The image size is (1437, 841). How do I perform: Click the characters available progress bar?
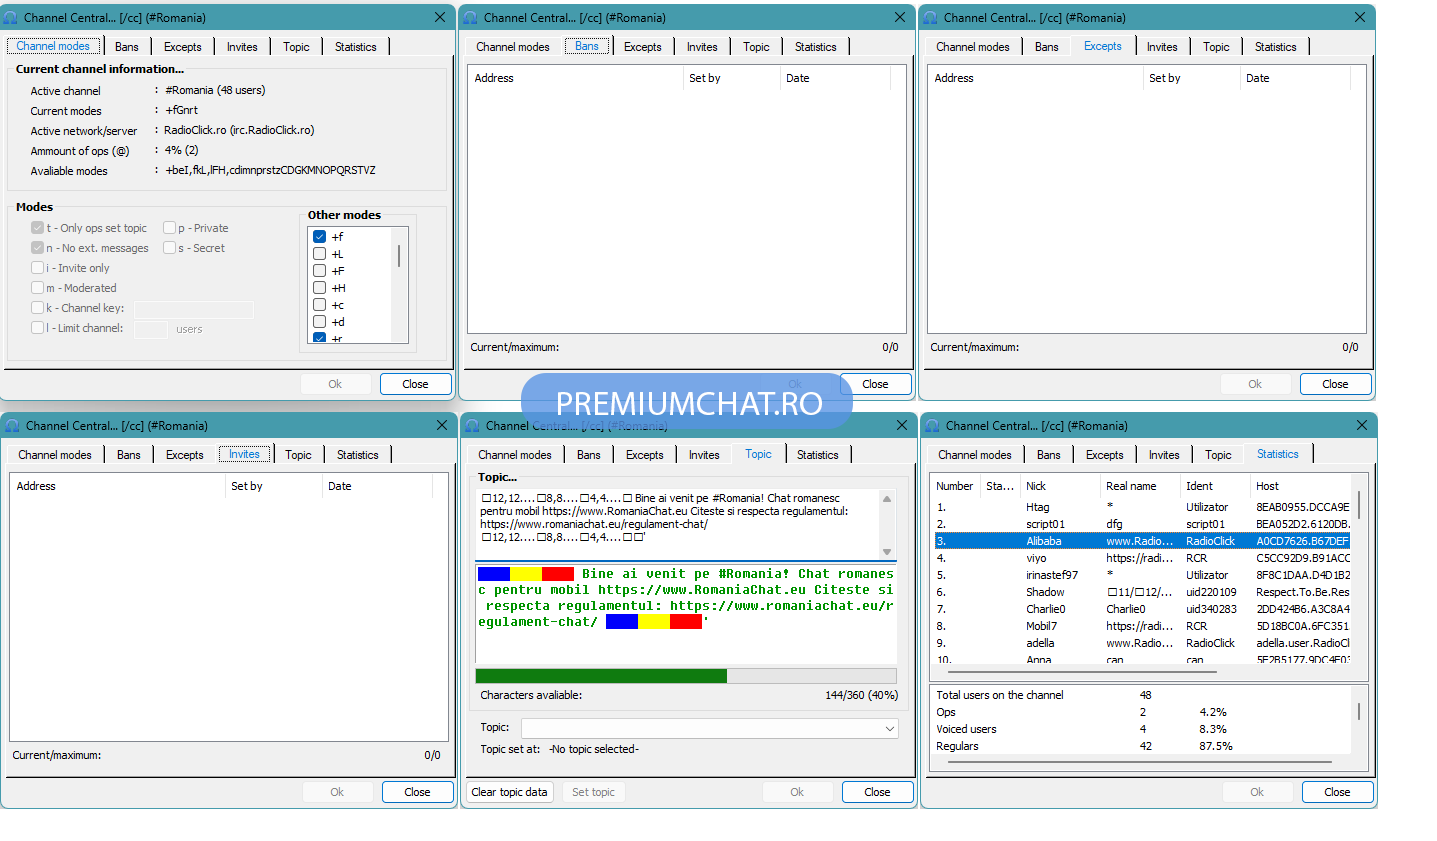[x=686, y=676]
